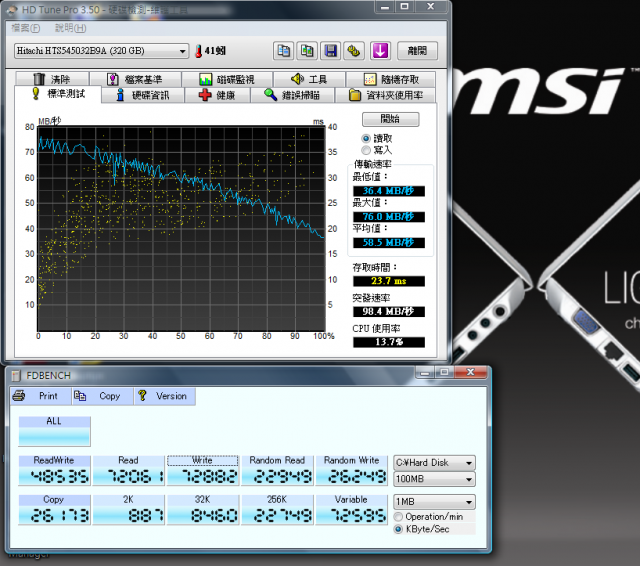Click the thermometer temperature icon
This screenshot has width=640, height=566.
[198, 51]
